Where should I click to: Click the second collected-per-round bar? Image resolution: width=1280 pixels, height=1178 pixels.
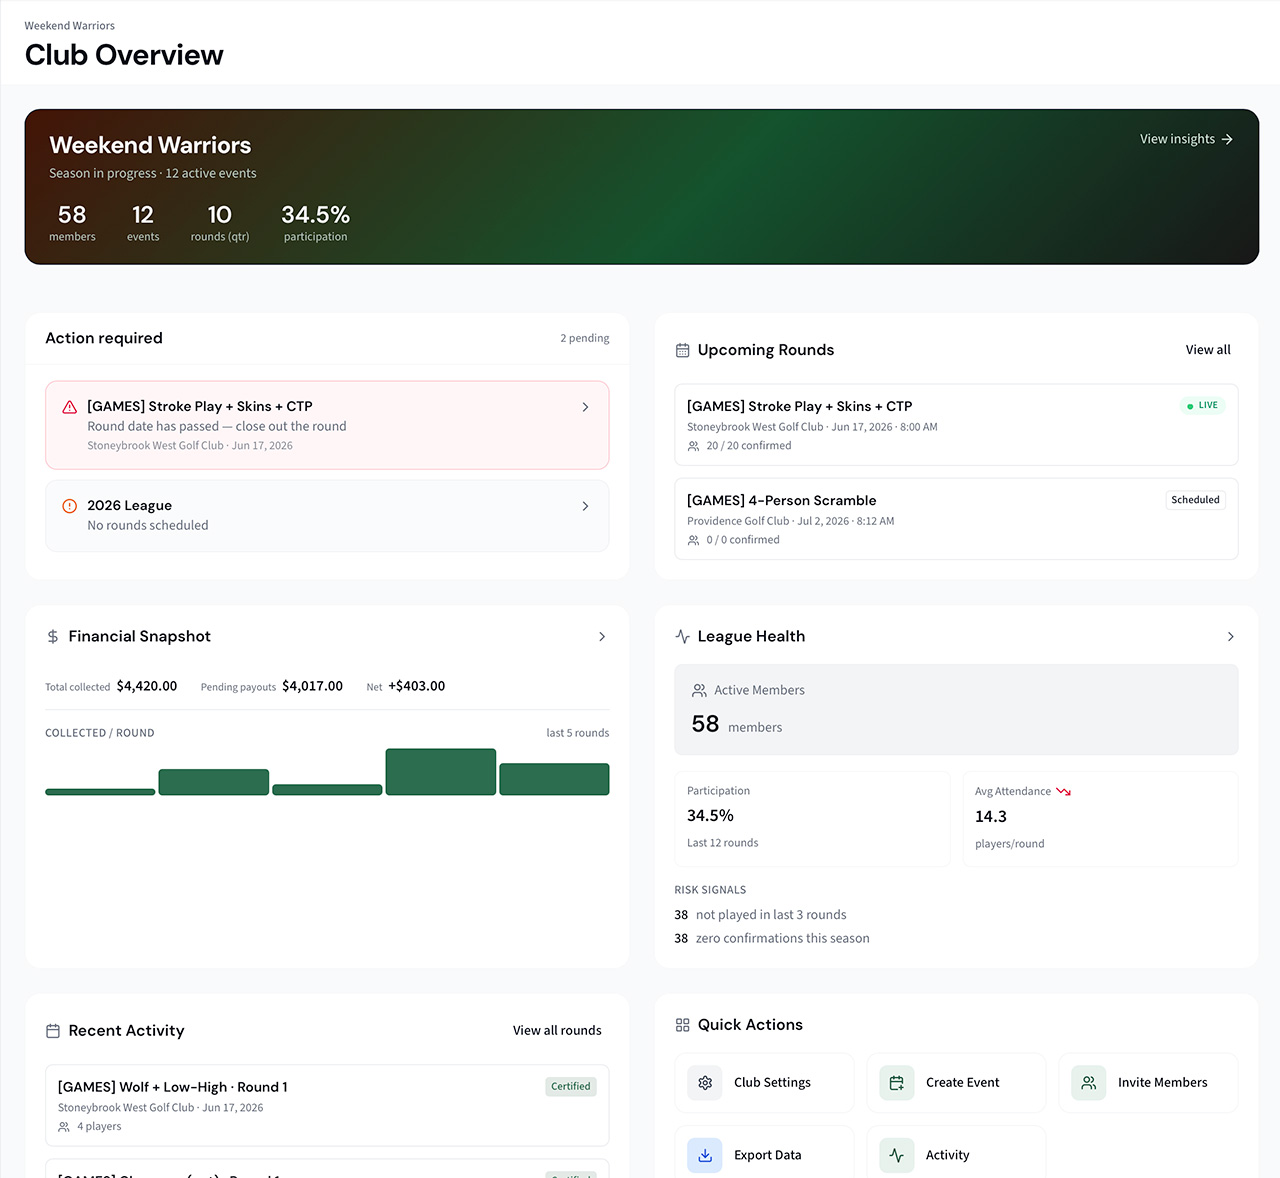pos(214,782)
